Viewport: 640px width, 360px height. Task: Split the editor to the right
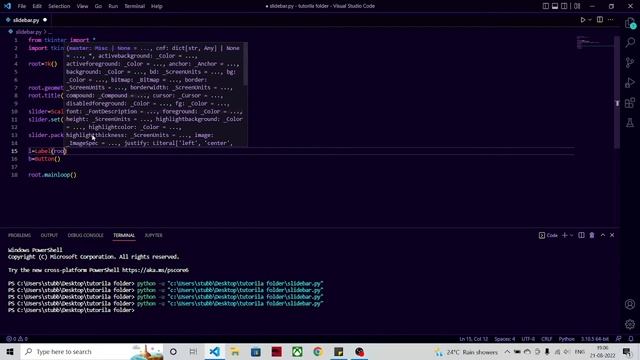point(600,20)
